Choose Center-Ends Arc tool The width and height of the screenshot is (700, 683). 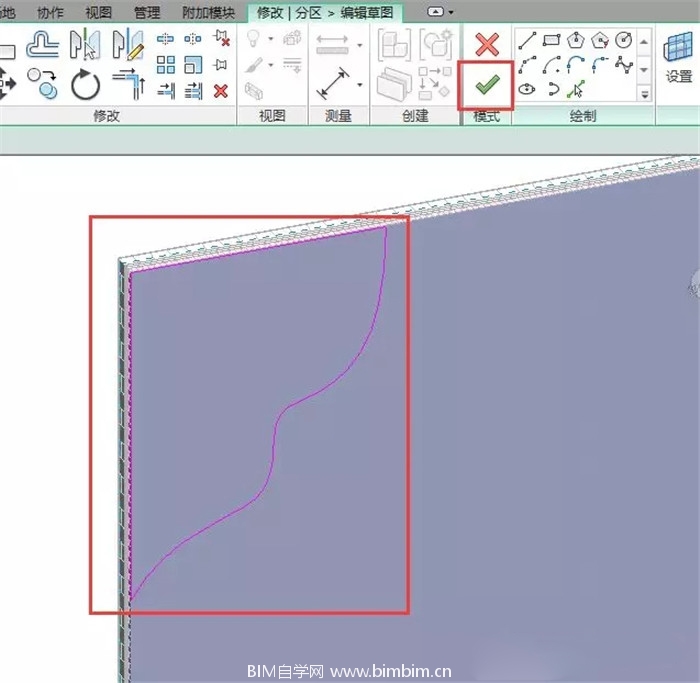click(552, 65)
